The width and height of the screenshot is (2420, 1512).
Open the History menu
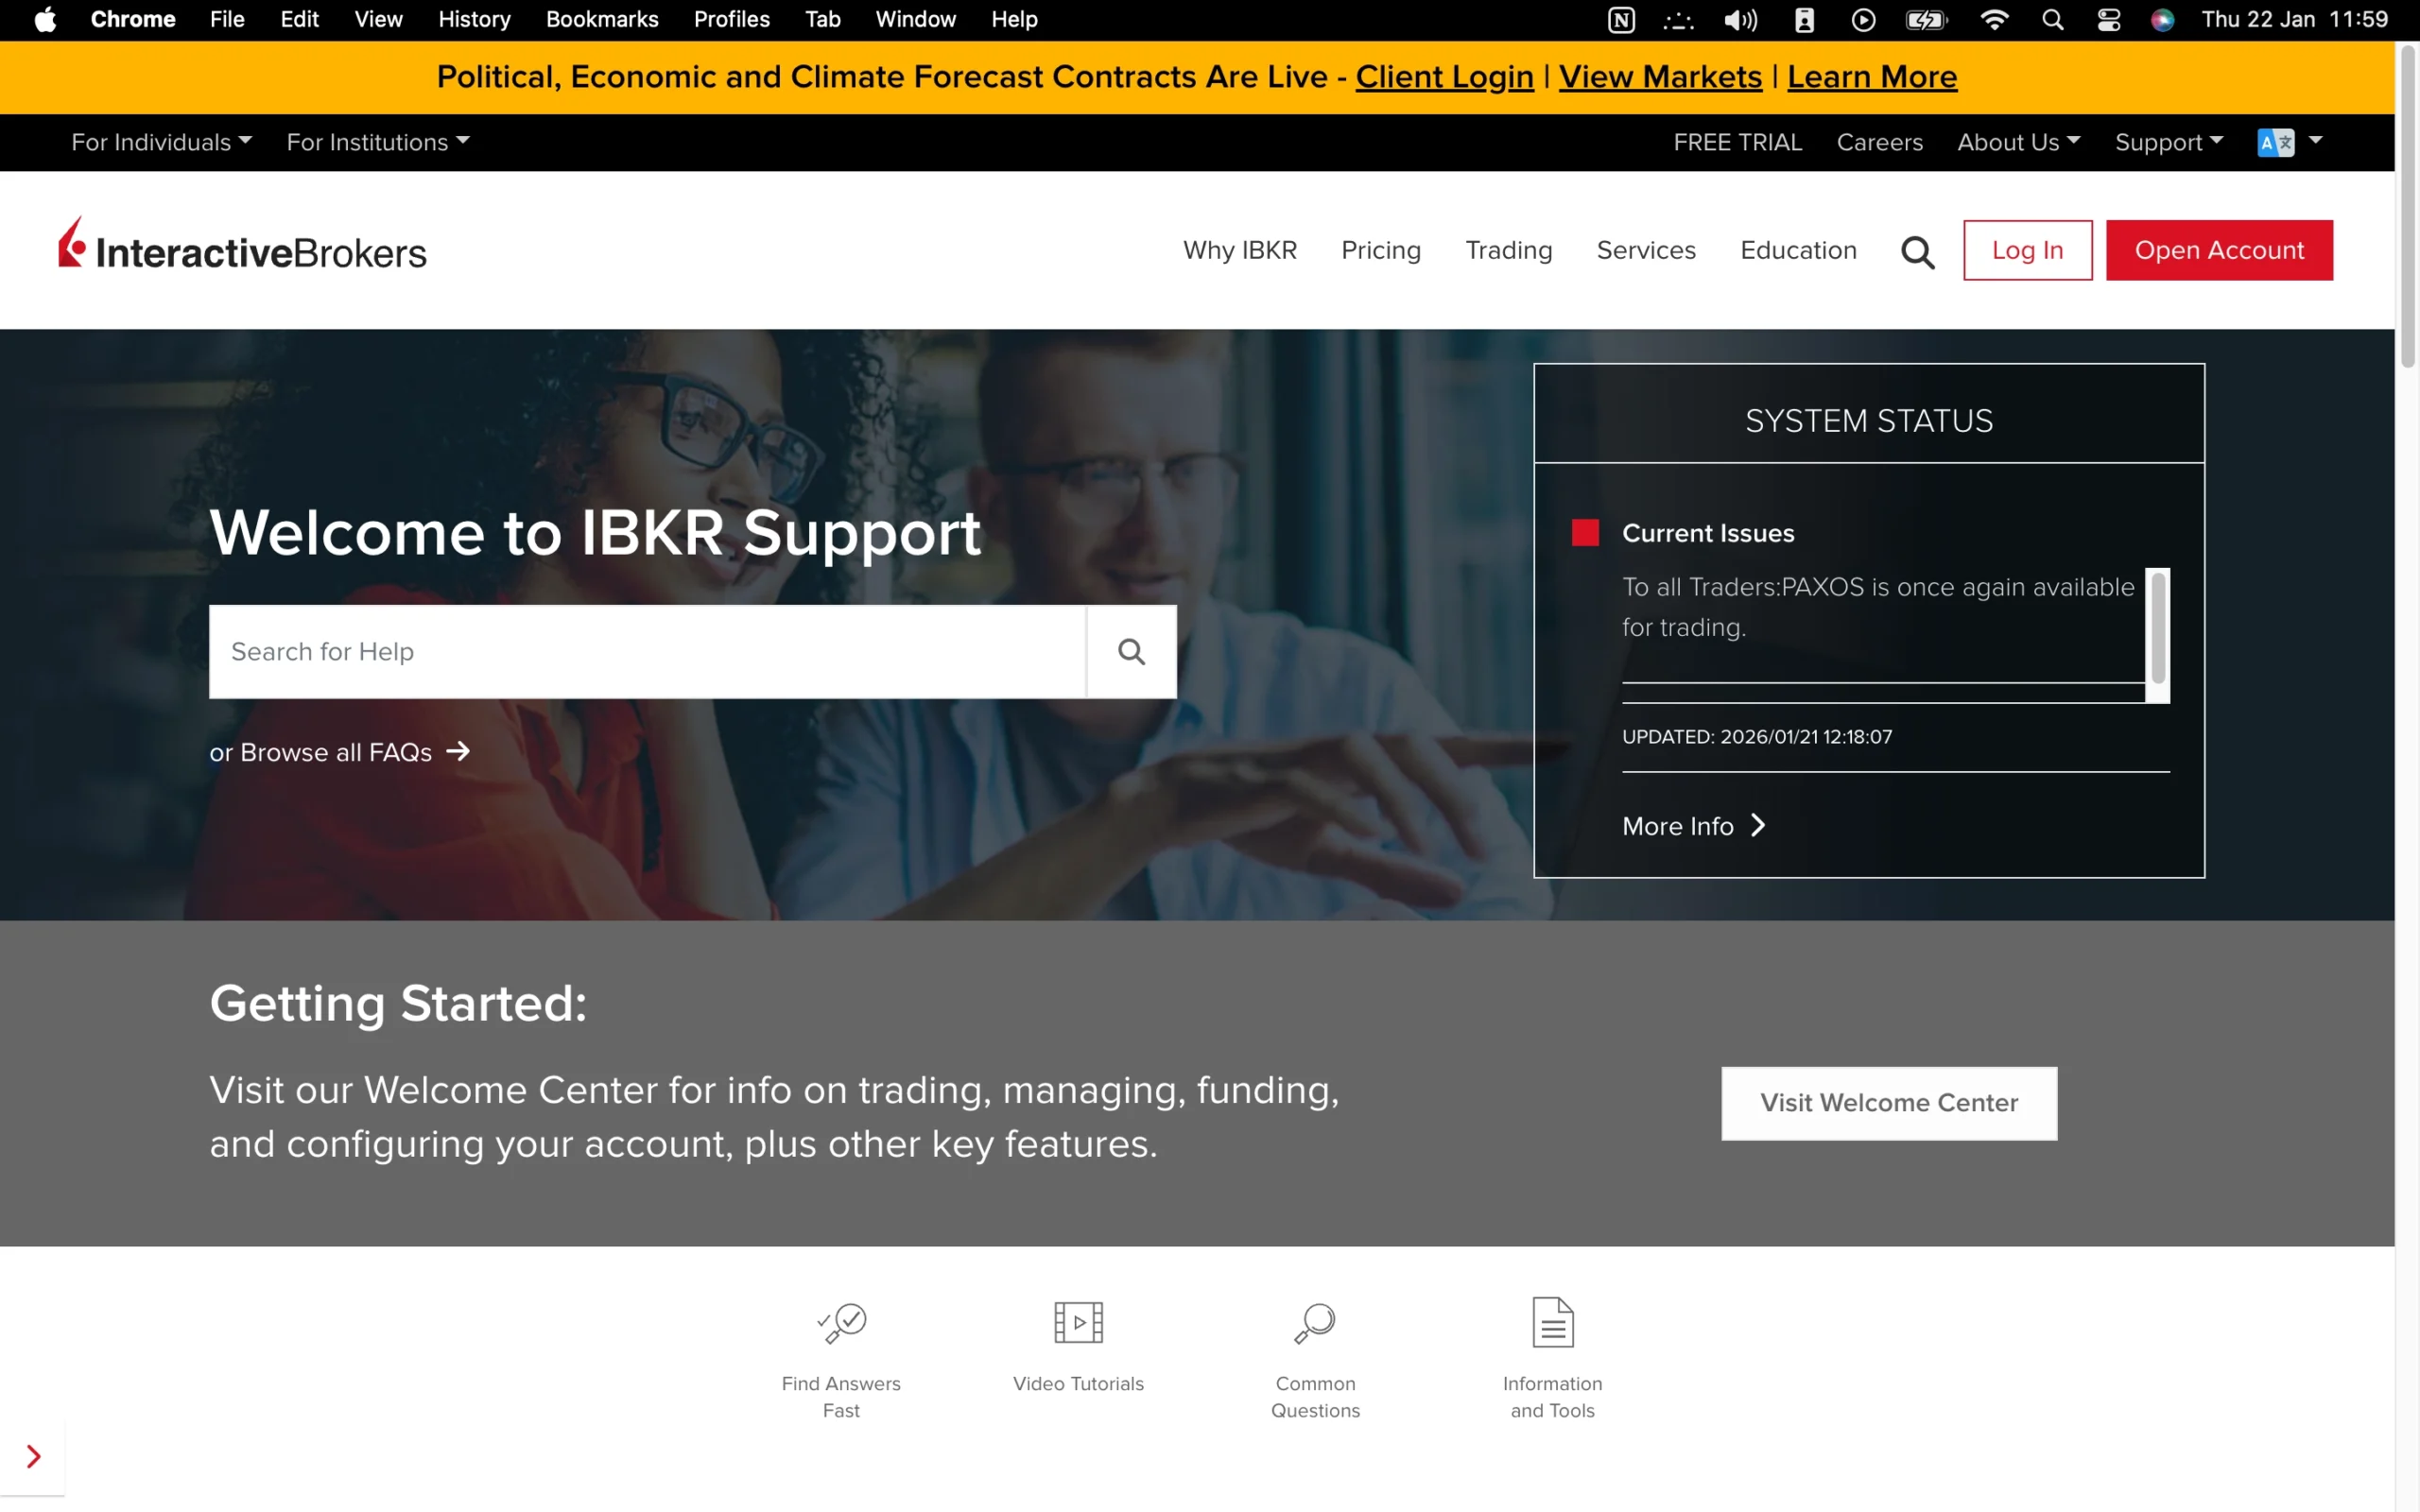tap(473, 19)
